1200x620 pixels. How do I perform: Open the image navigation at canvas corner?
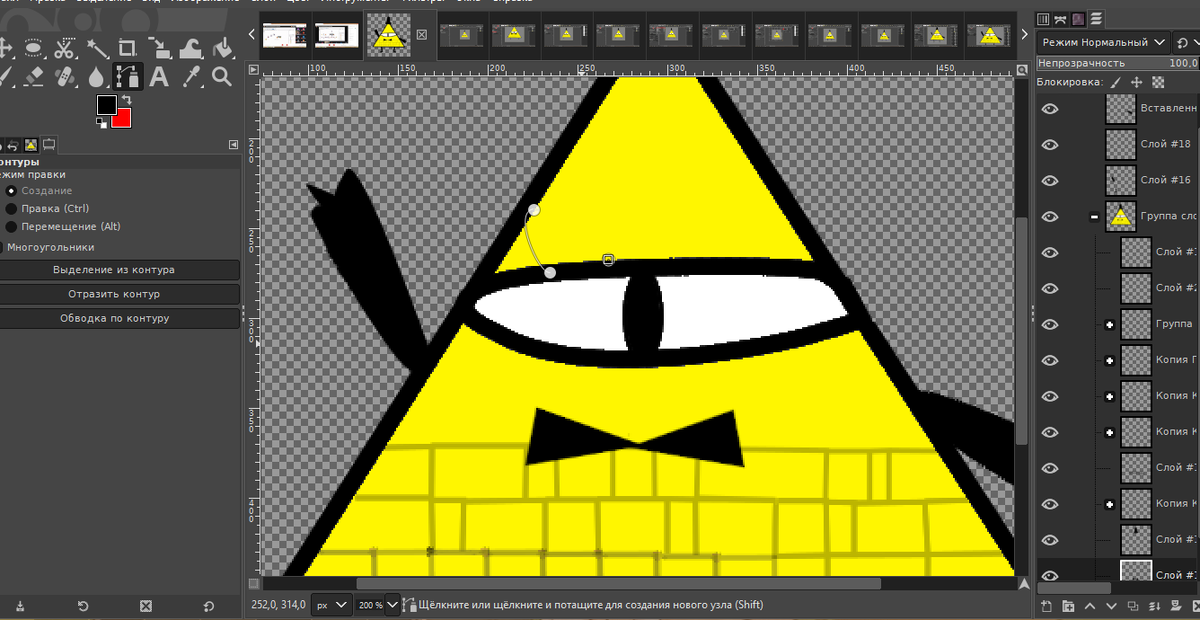click(x=1023, y=583)
